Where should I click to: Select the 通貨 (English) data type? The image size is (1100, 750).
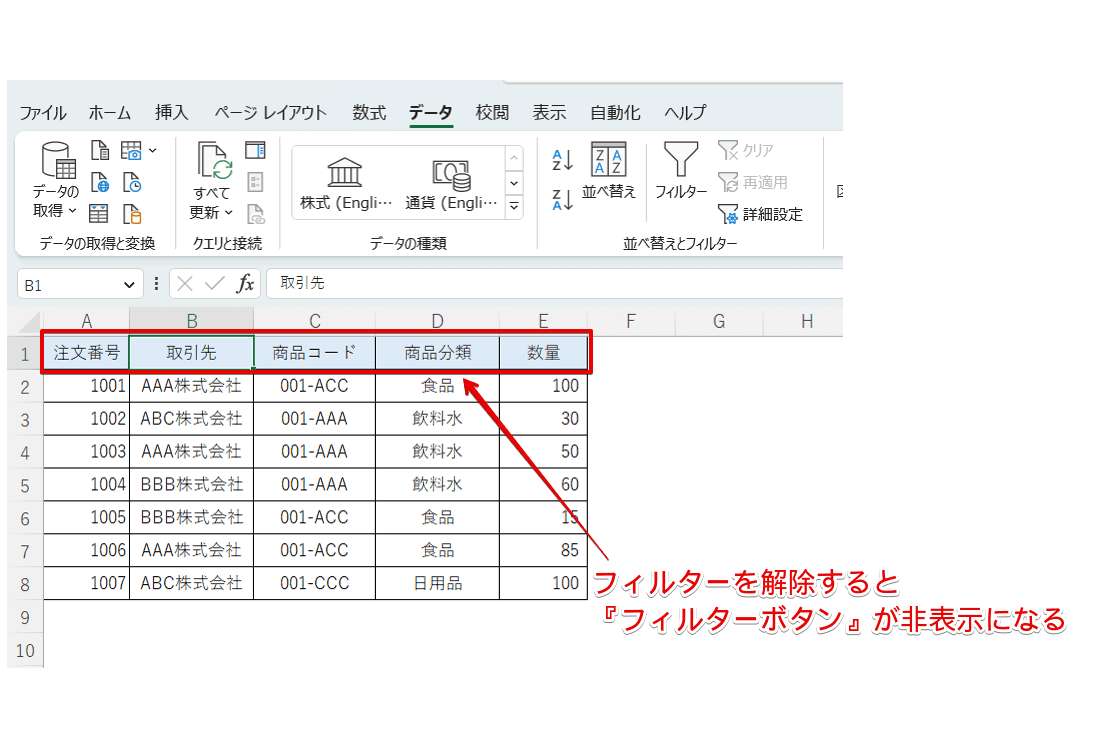(451, 183)
